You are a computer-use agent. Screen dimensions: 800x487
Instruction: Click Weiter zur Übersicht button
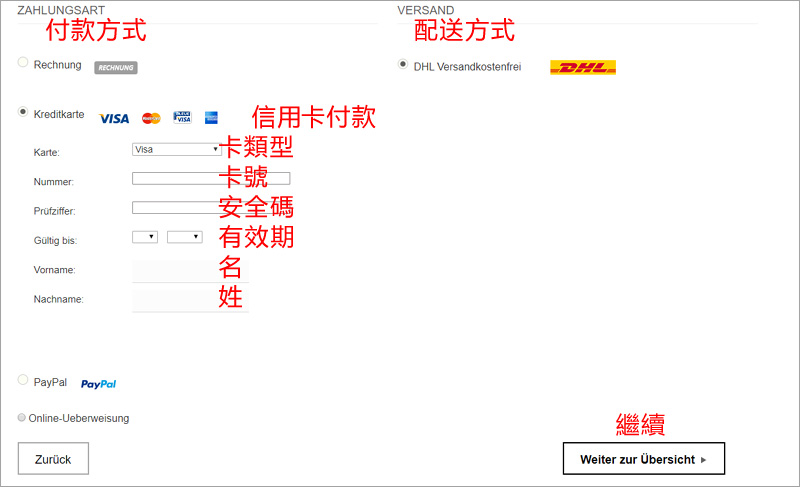[x=643, y=459]
